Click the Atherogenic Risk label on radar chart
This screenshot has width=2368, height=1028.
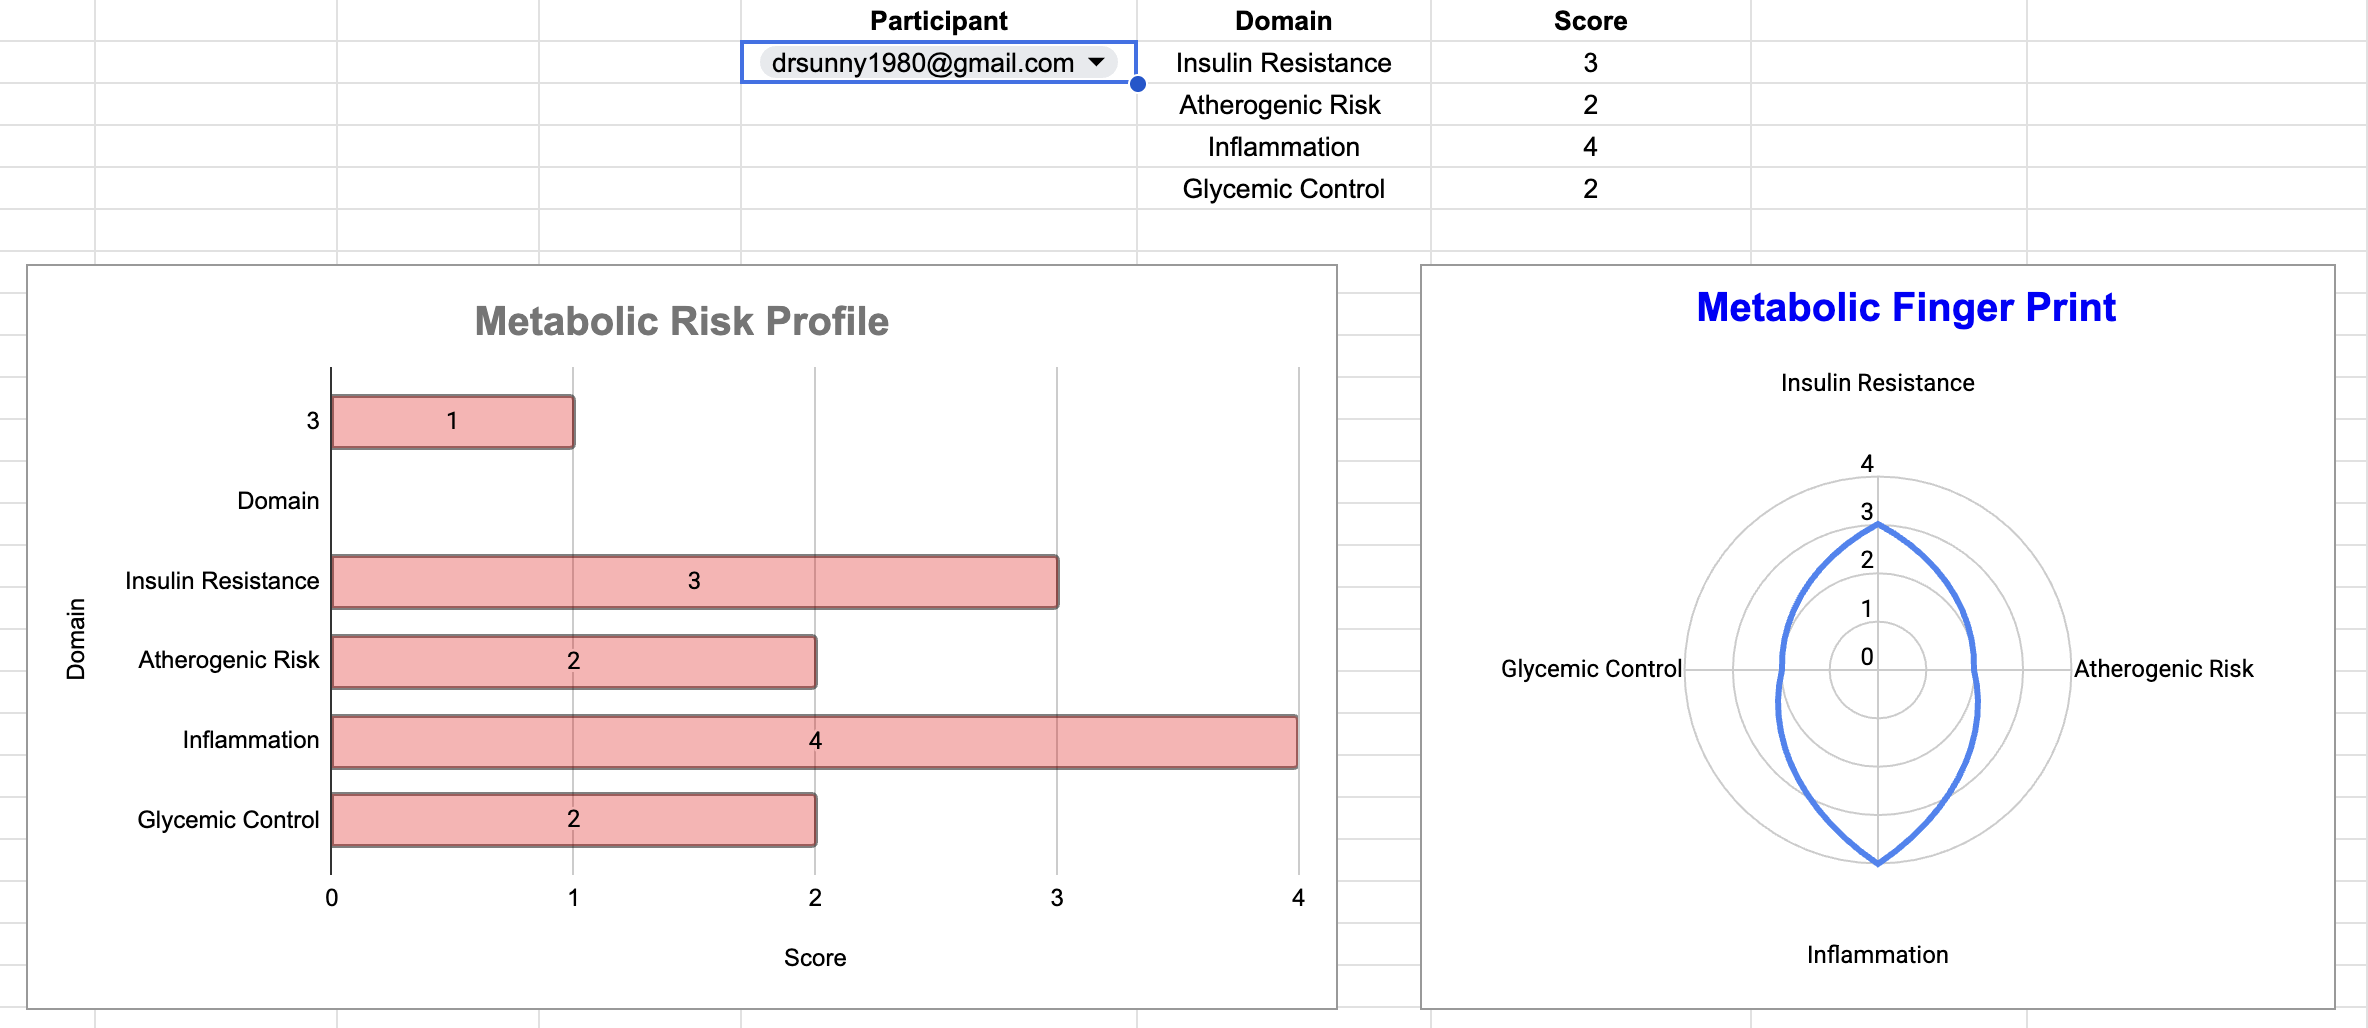tap(2165, 668)
